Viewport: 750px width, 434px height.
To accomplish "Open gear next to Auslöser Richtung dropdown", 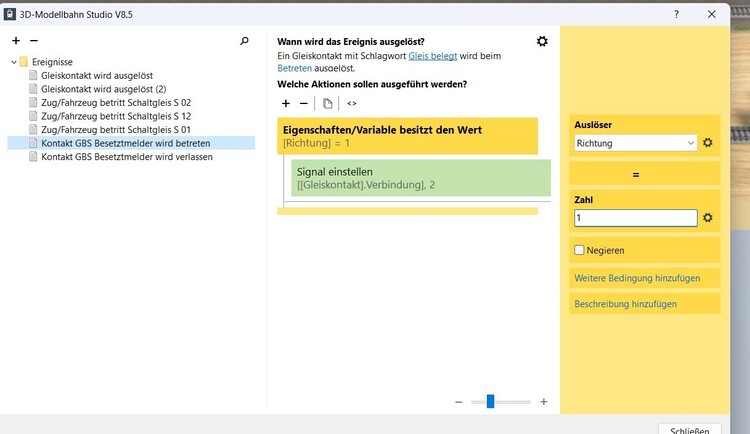I will [x=708, y=143].
